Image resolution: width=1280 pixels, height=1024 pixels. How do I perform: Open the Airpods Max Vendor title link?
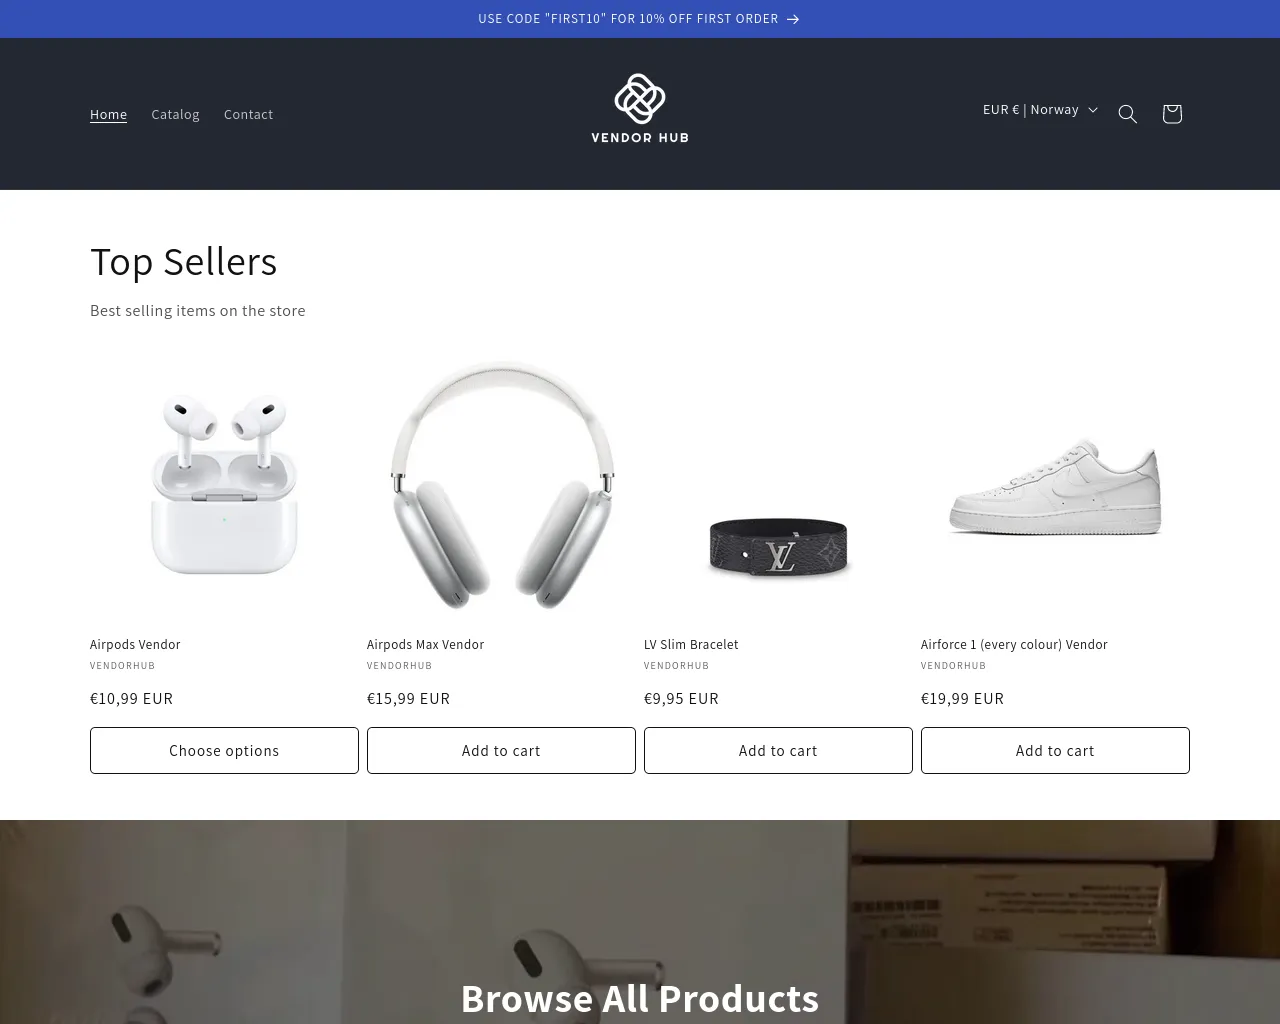(x=425, y=645)
